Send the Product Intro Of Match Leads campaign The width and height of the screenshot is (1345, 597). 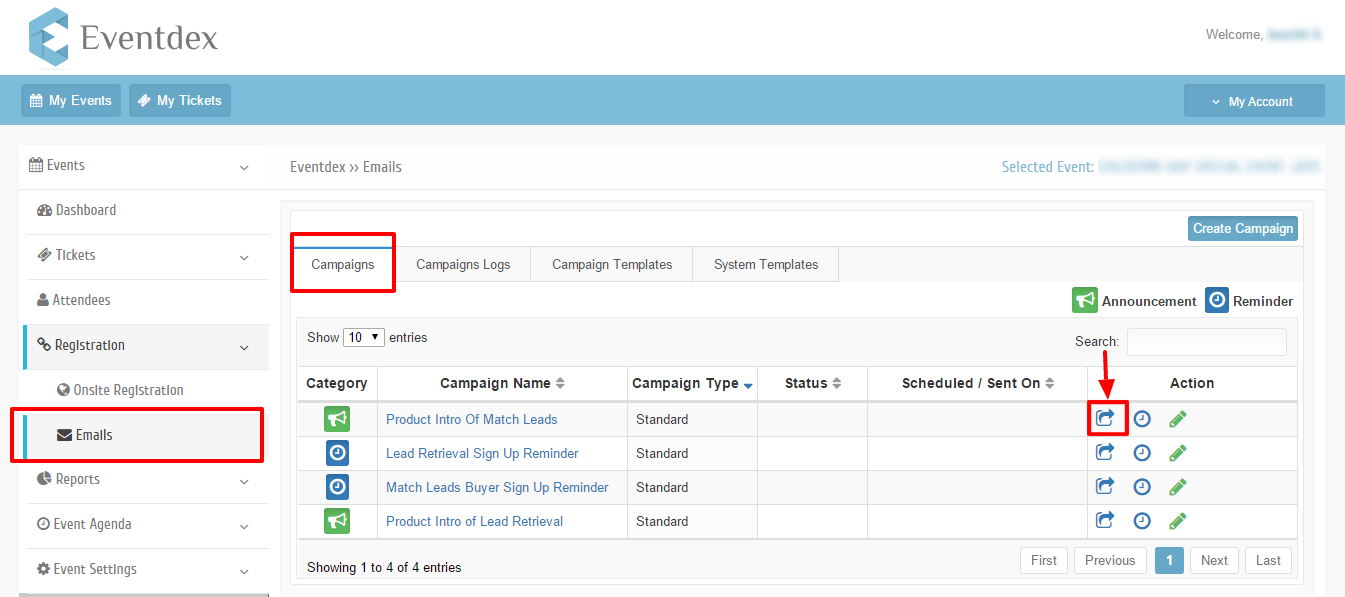(x=1105, y=418)
